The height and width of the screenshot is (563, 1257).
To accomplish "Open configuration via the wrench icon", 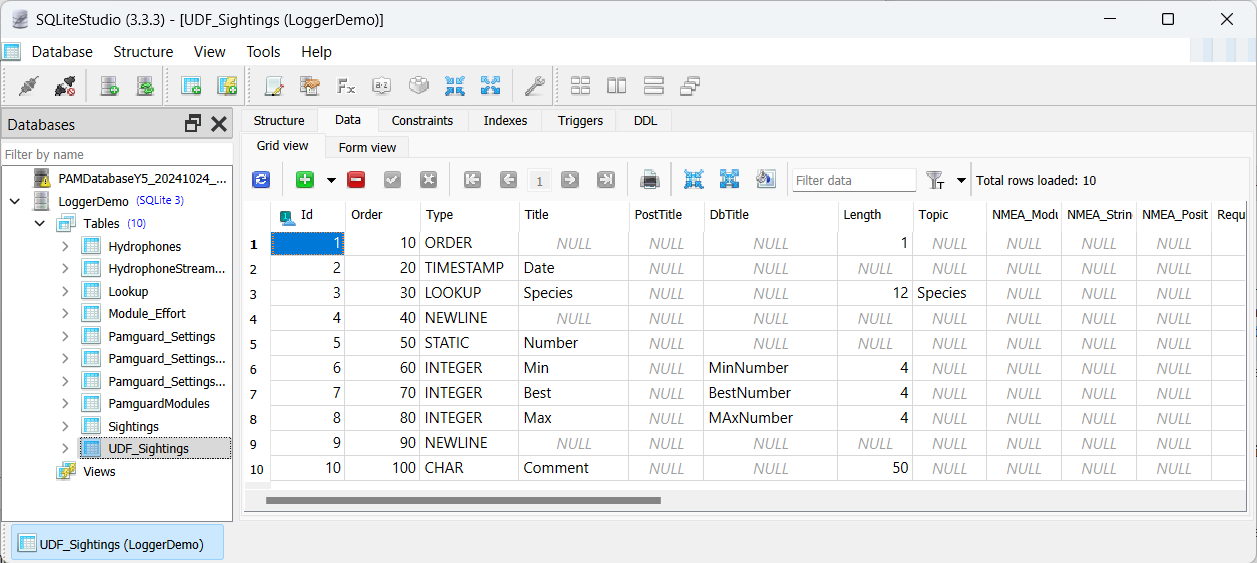I will click(x=535, y=86).
